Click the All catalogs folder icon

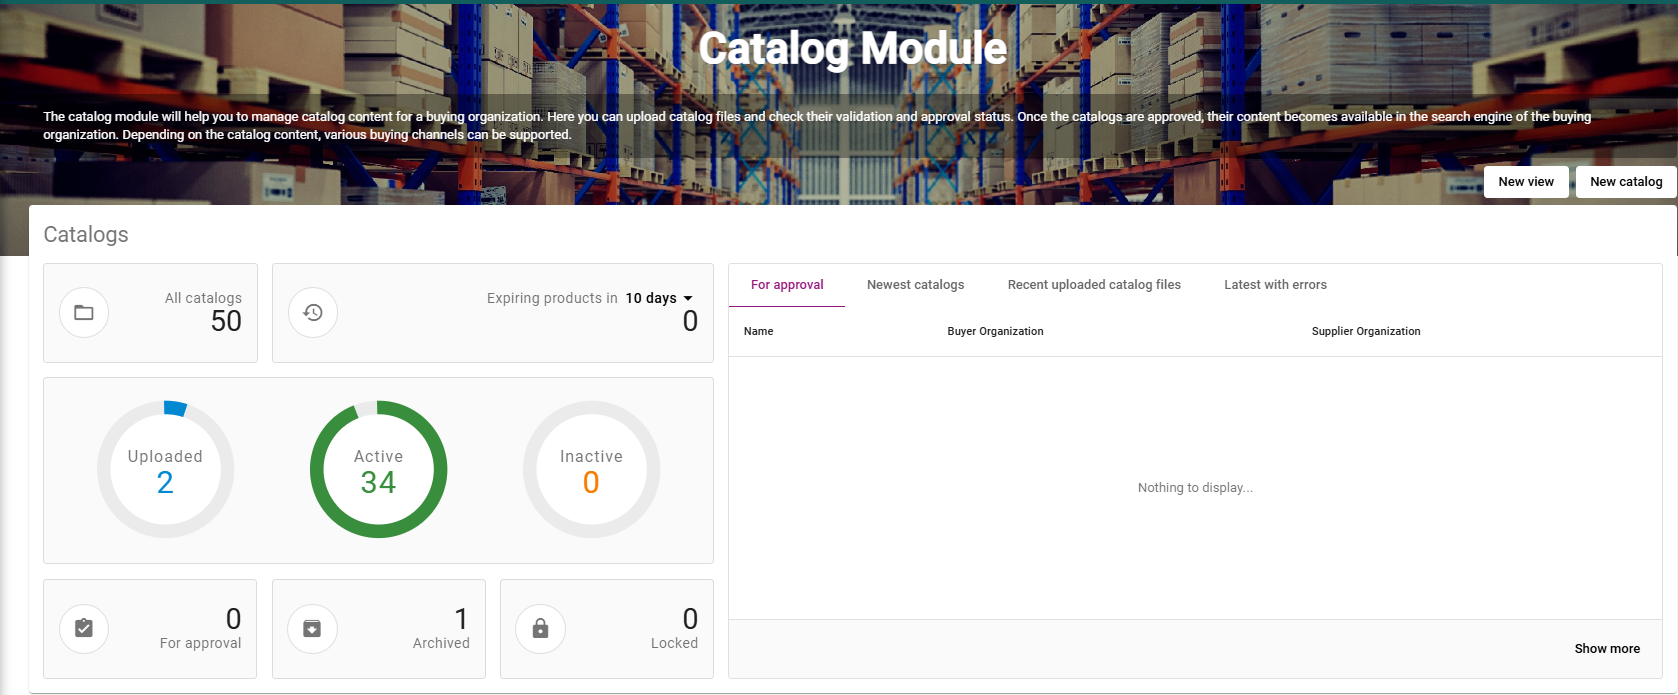[84, 313]
